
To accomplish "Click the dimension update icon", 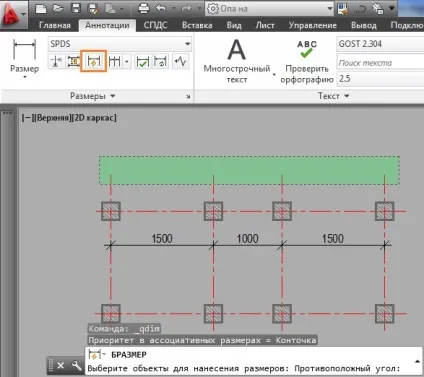I will point(161,61).
